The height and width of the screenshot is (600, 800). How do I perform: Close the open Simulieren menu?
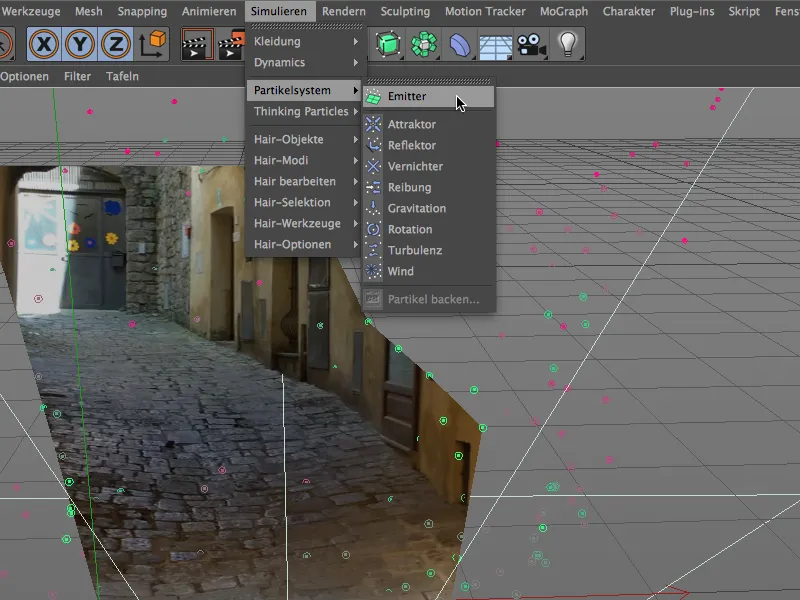click(x=279, y=11)
